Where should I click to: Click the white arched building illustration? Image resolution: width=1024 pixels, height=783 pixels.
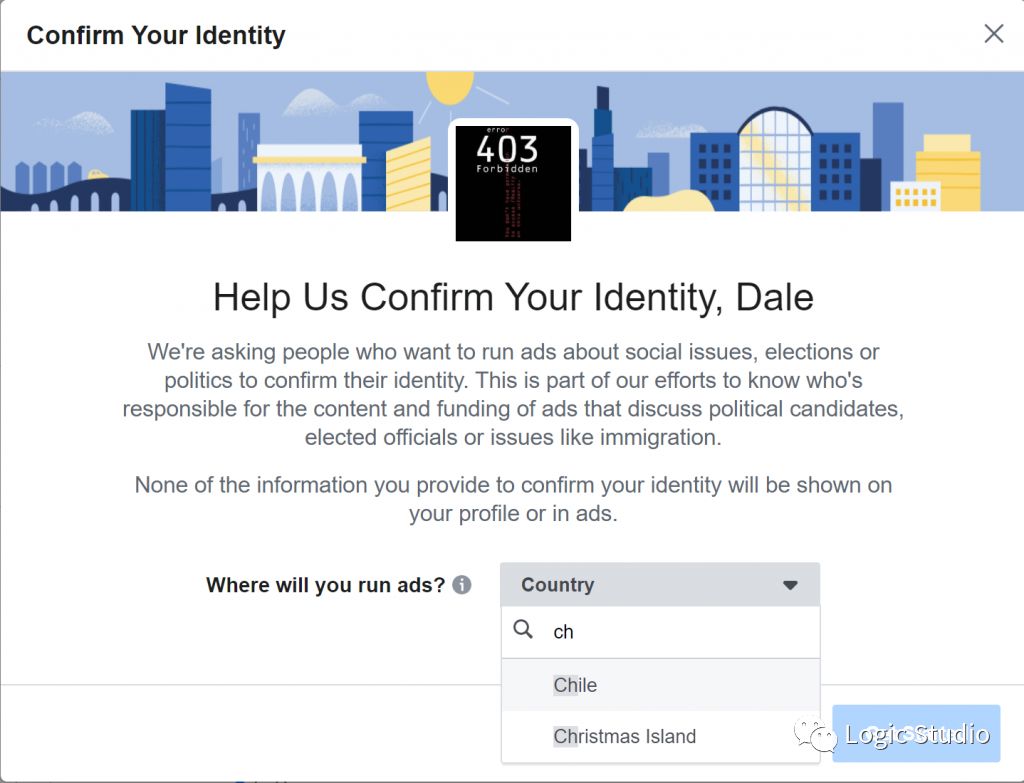[309, 178]
